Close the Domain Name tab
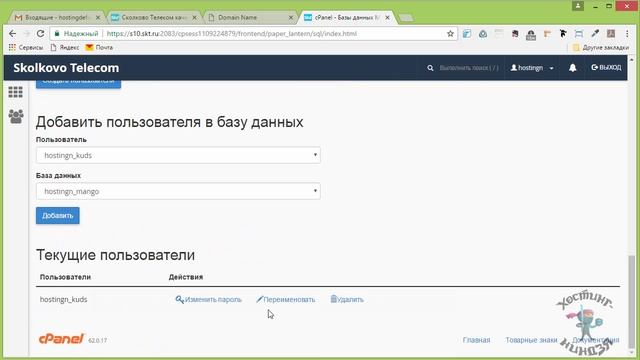The height and width of the screenshot is (360, 640). click(x=291, y=18)
